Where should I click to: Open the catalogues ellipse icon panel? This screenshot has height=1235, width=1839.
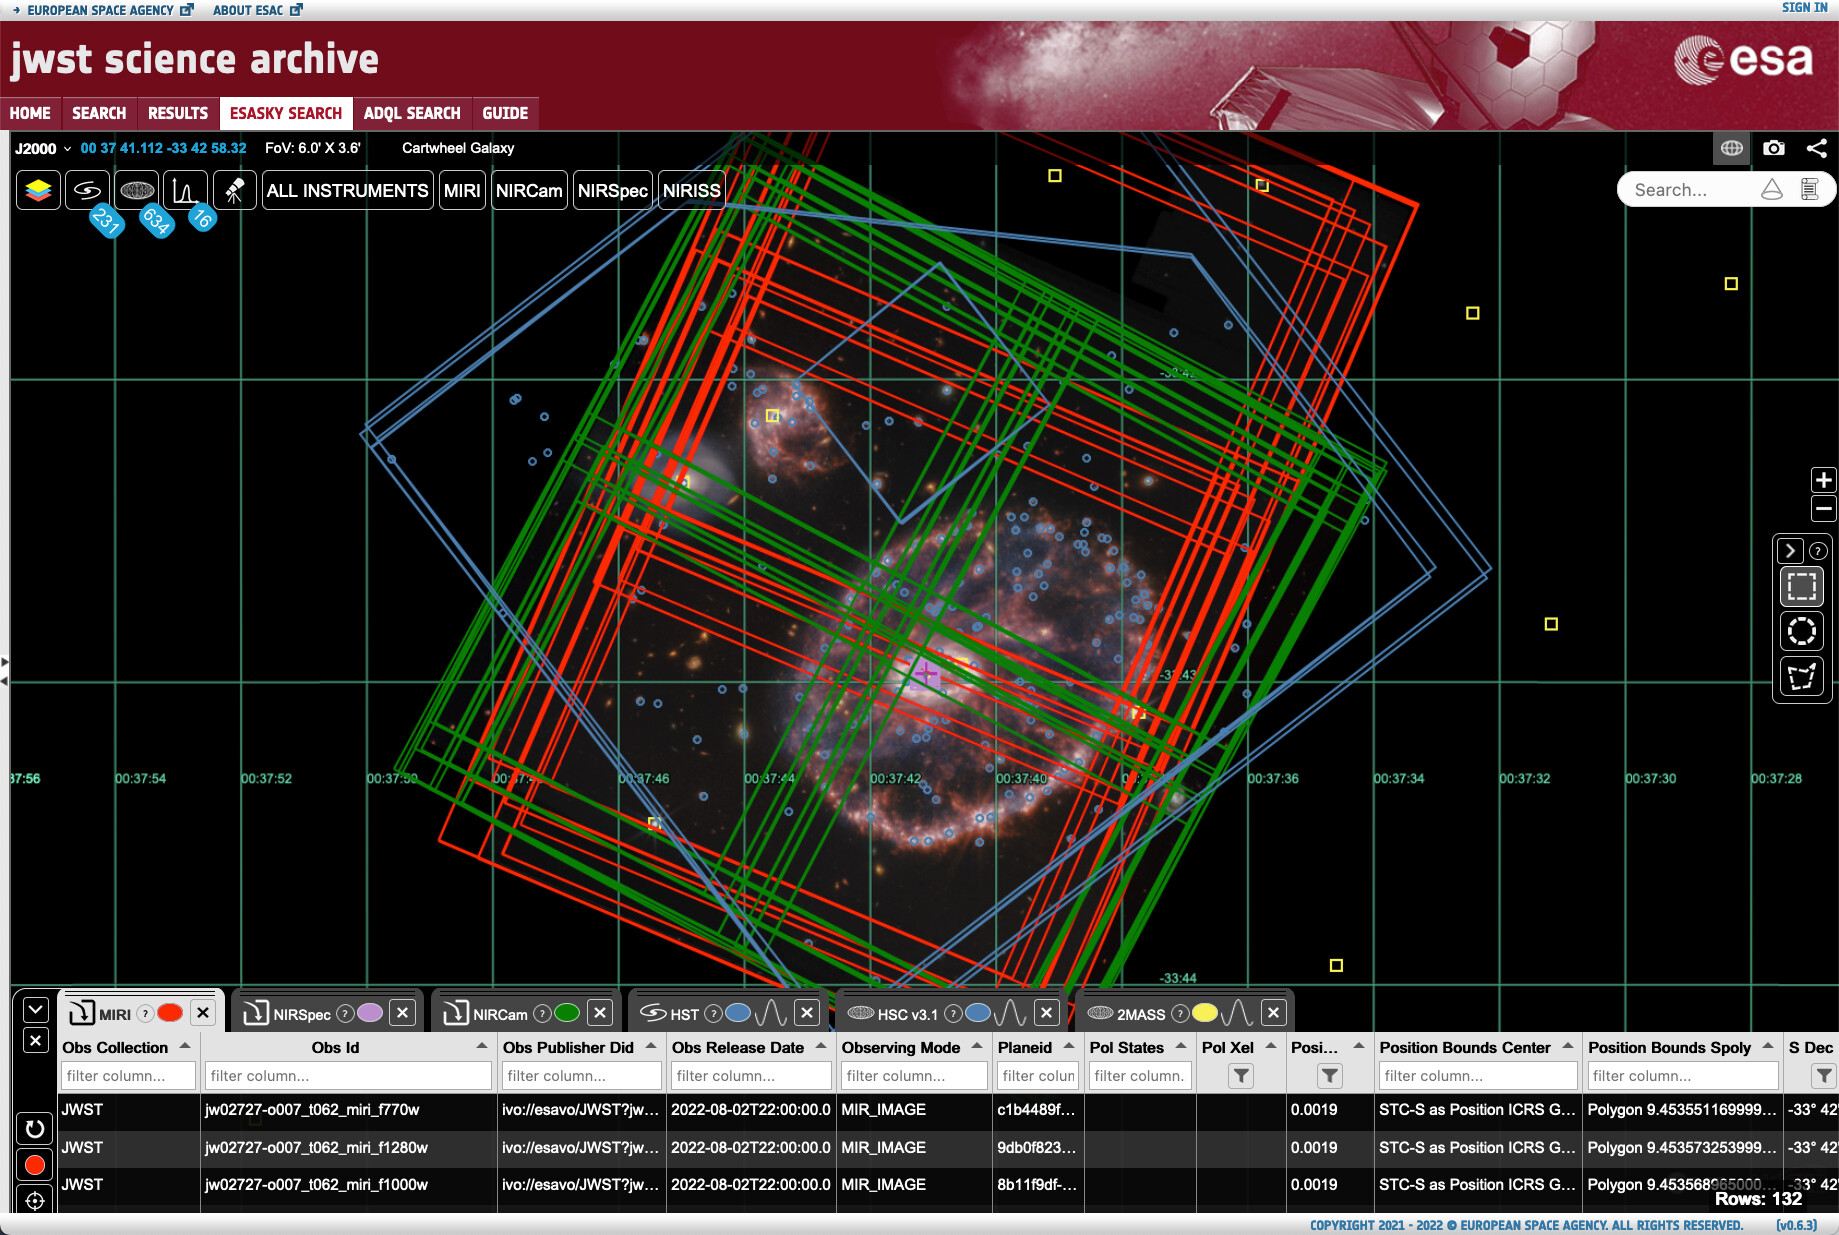click(137, 190)
